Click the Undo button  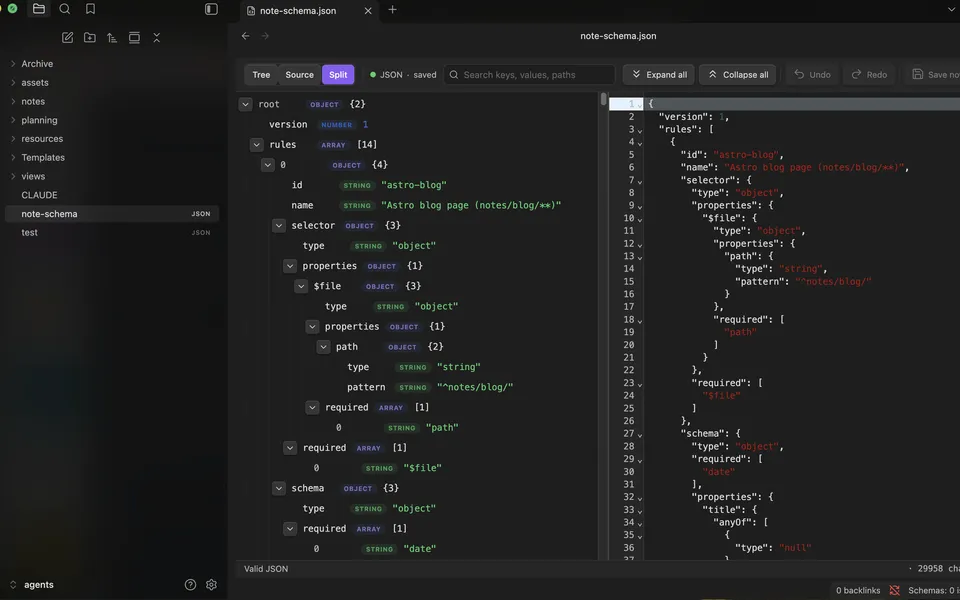pos(812,75)
